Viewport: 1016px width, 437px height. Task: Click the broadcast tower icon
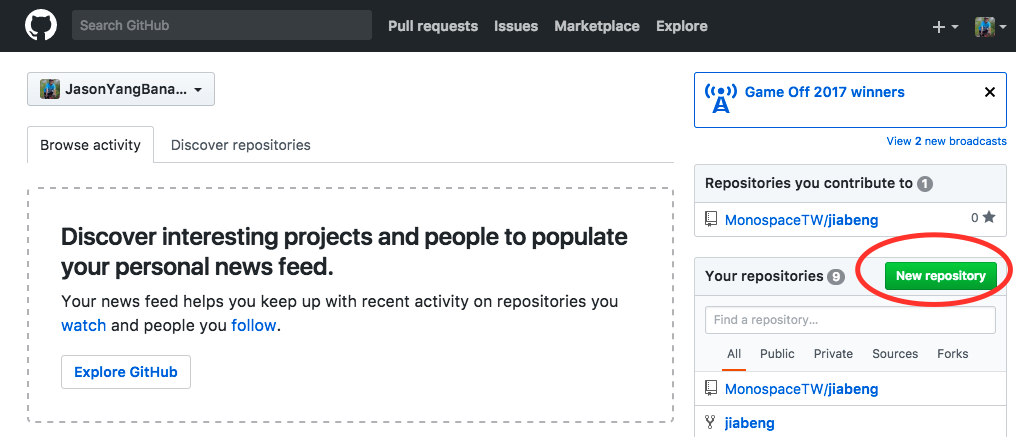point(720,98)
